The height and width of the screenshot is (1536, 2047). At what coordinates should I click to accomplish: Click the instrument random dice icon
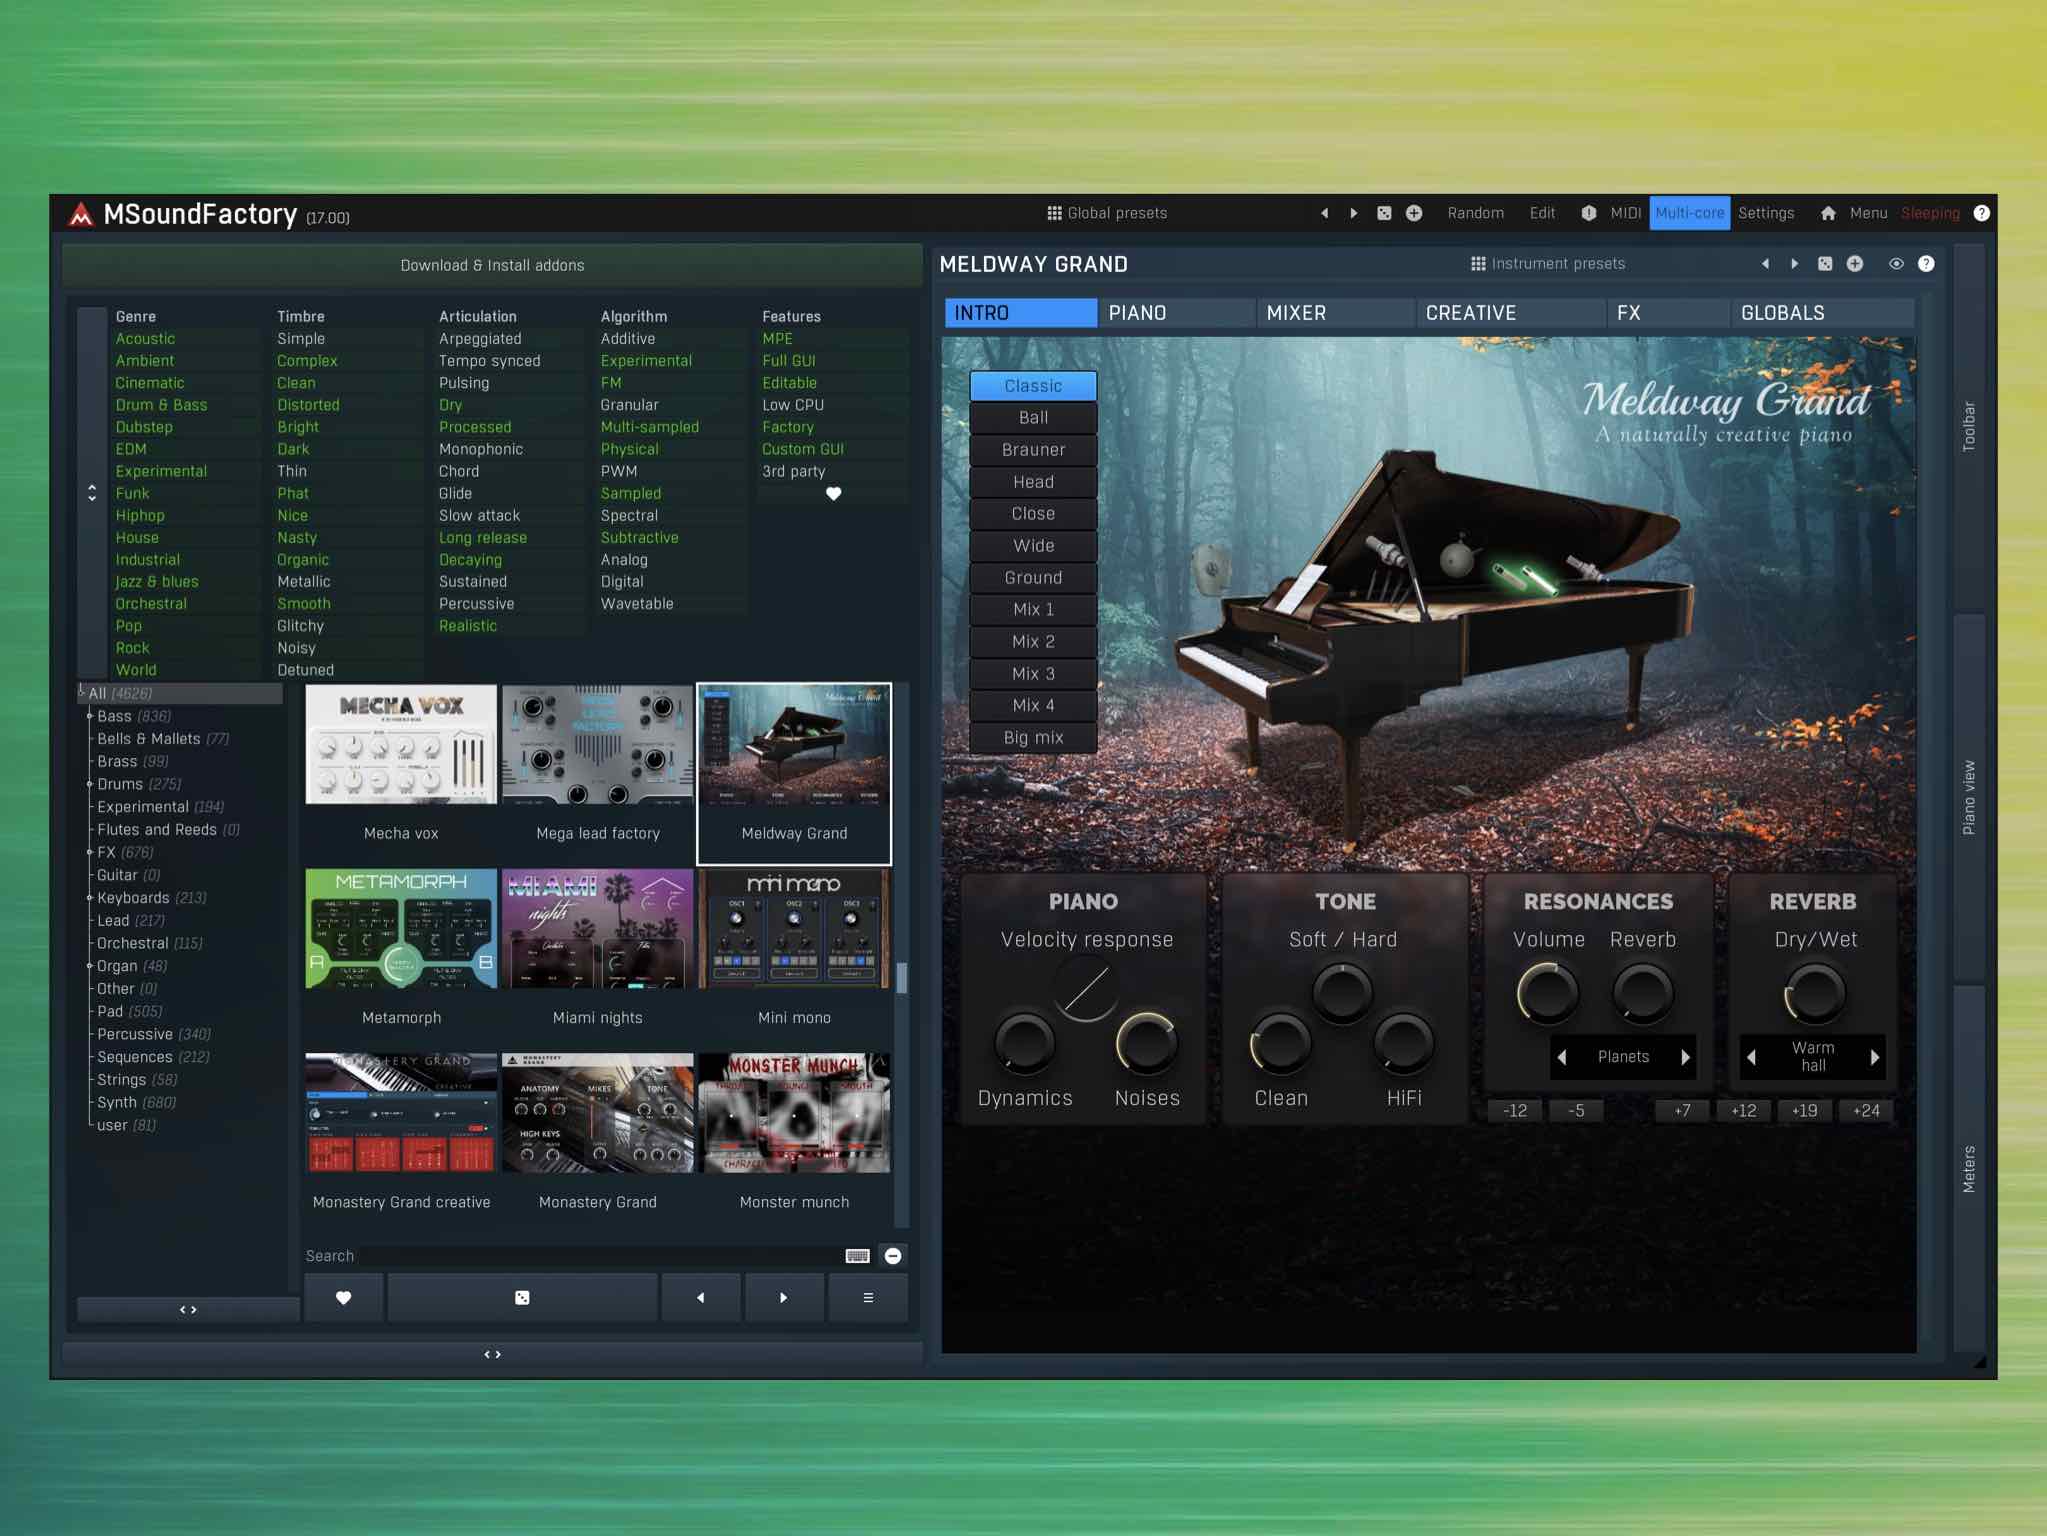pyautogui.click(x=1825, y=264)
